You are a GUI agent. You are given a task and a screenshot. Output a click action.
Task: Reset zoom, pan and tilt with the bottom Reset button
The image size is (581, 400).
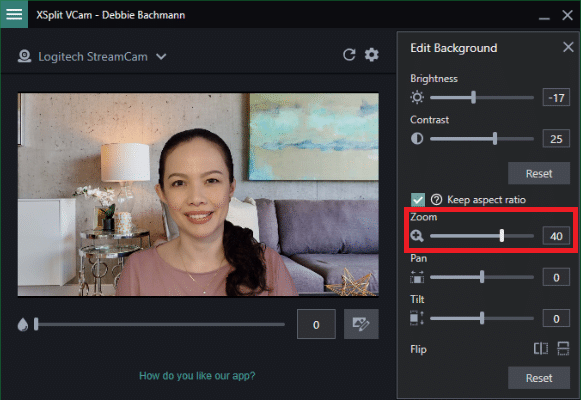point(539,378)
